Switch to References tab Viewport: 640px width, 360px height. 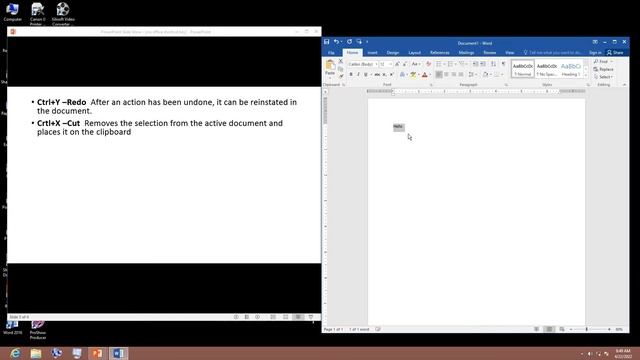pos(440,53)
